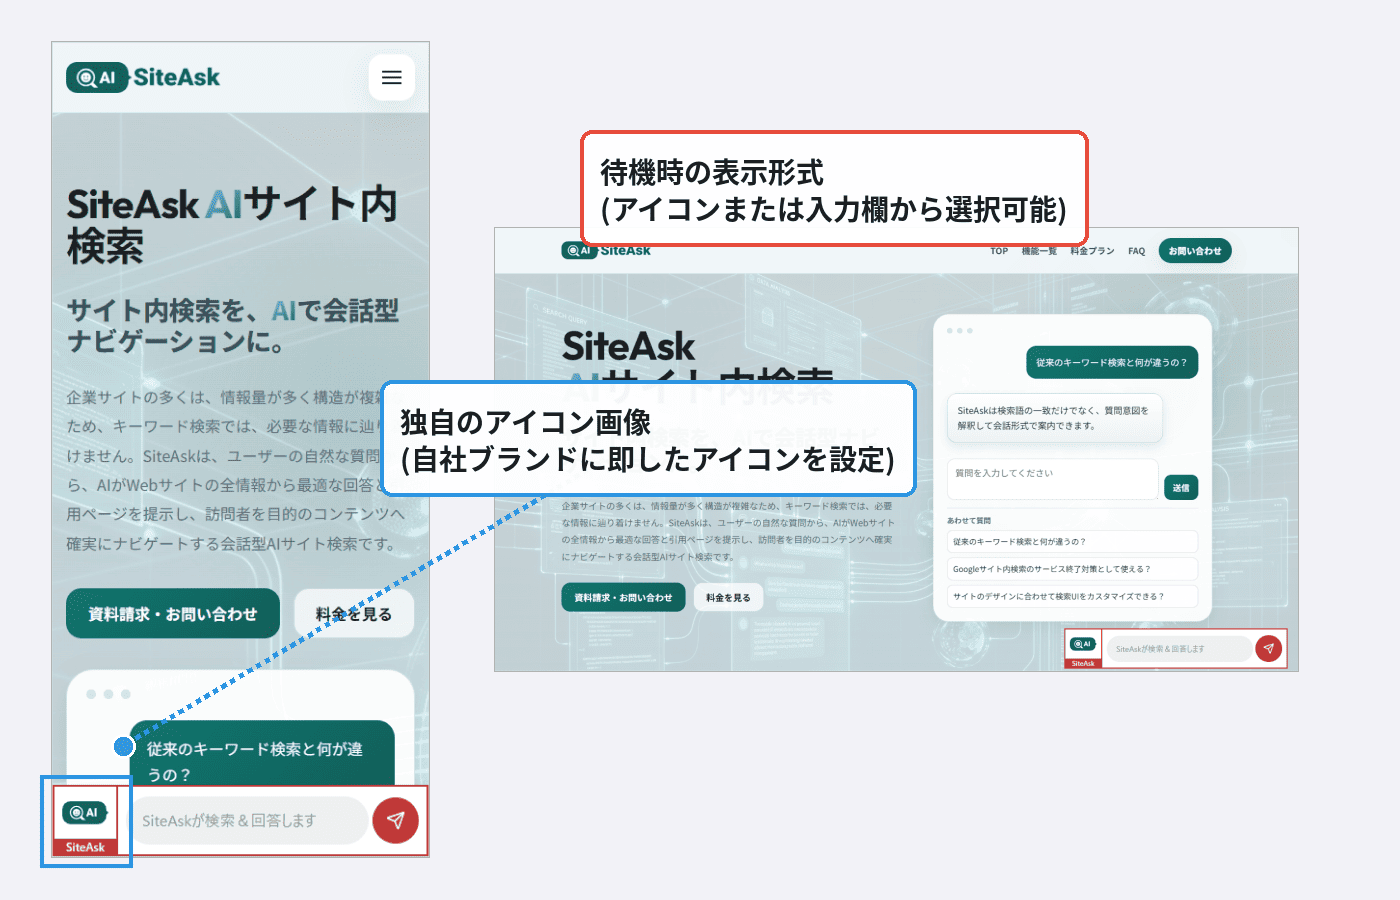This screenshot has height=900, width=1400.
Task: Select suggestion 'サイトのデザインに合わせて検索UIをカスタマイズできる？'
Action: pos(1072,596)
